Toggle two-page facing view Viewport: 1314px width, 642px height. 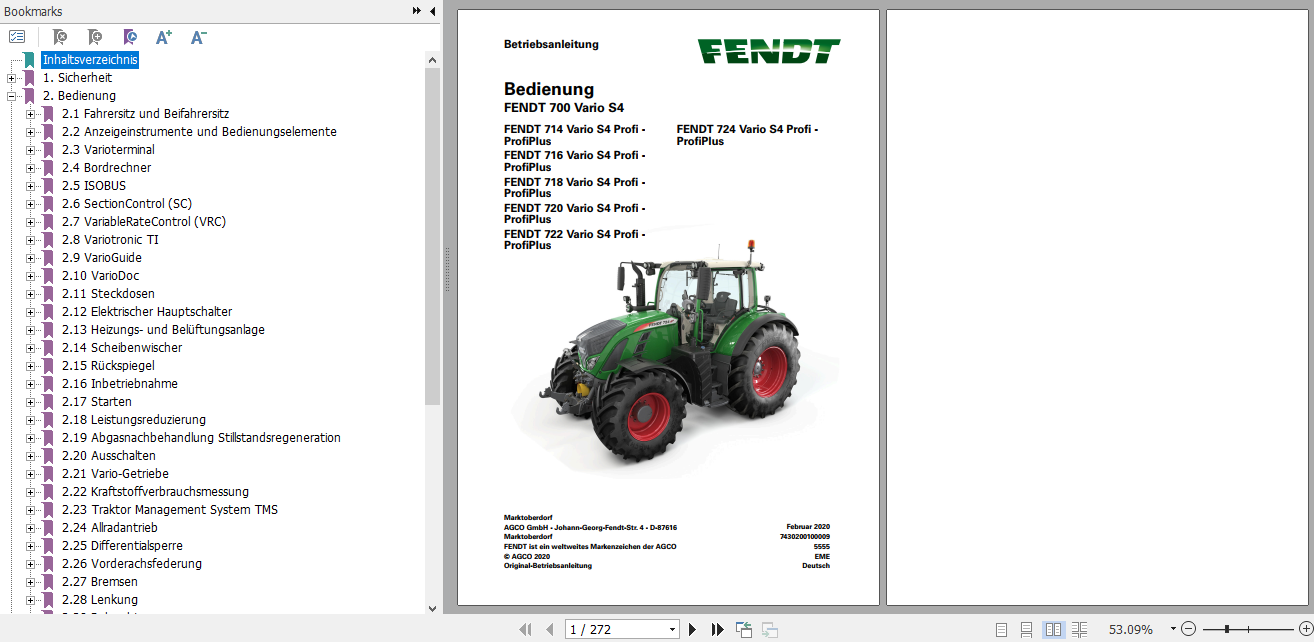pyautogui.click(x=1053, y=629)
